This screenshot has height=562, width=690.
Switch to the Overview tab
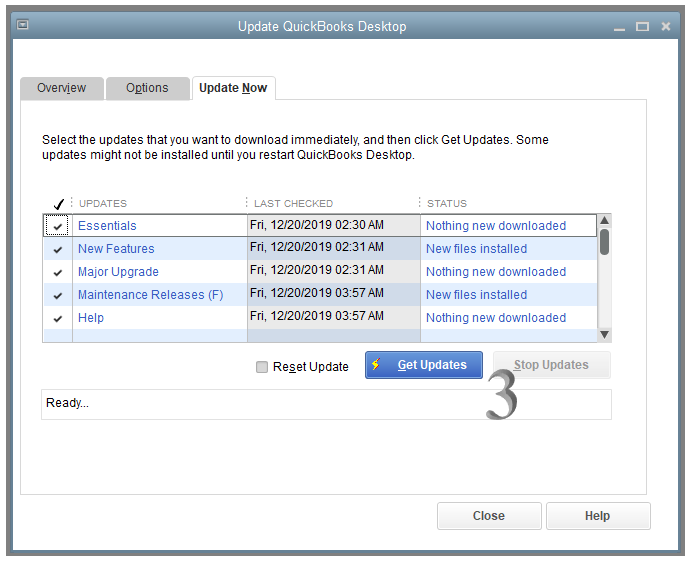pyautogui.click(x=62, y=88)
